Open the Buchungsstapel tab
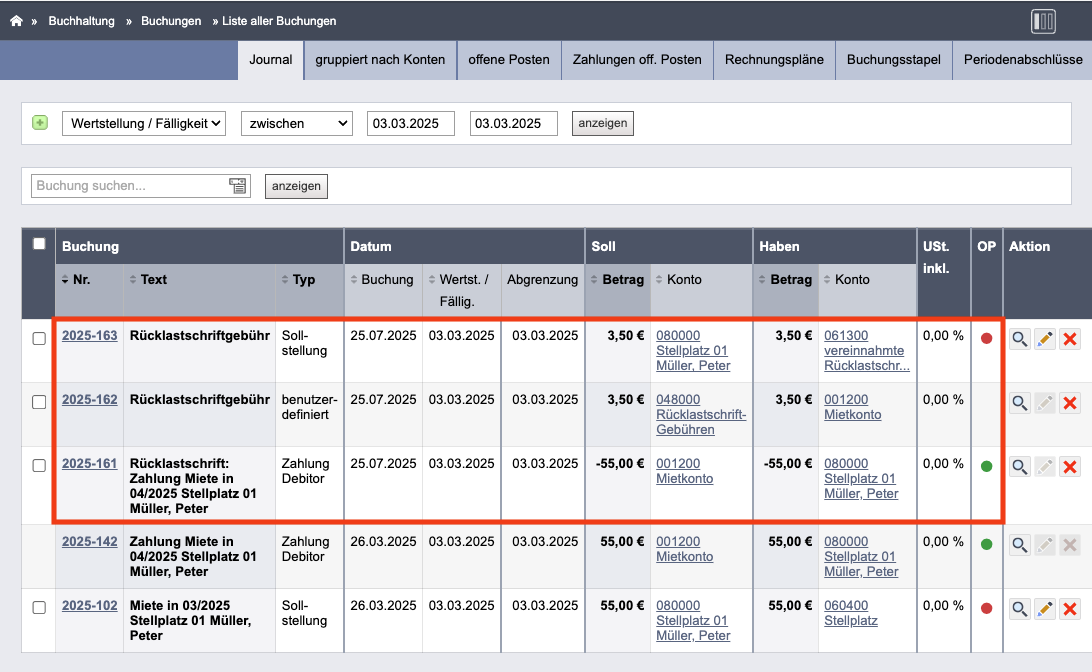 point(894,60)
